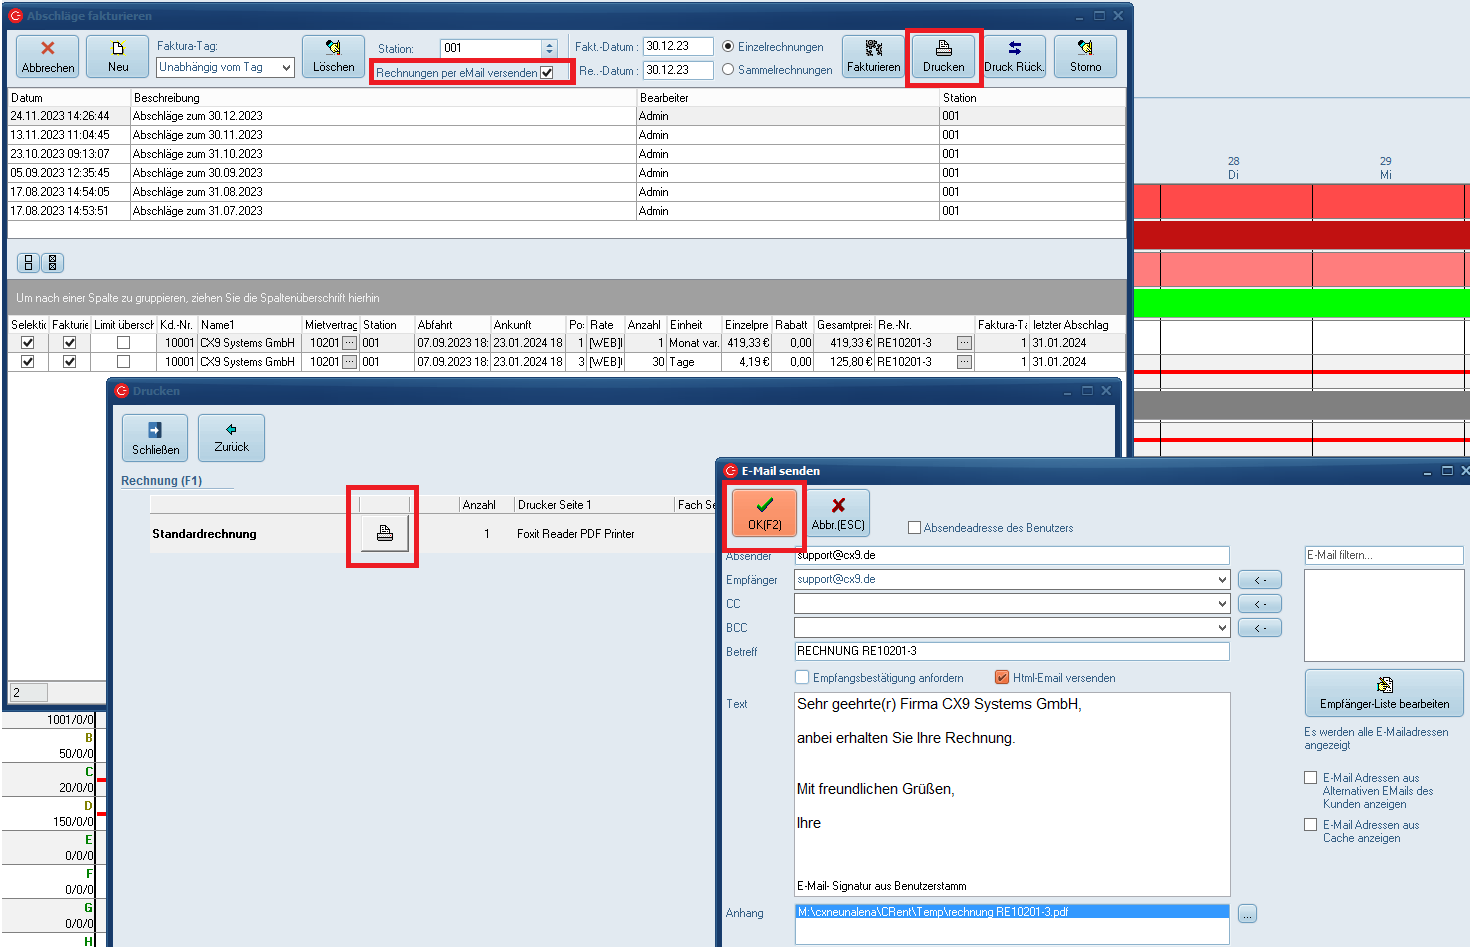This screenshot has height=950, width=1473.
Task: Click the Station spinner arrows
Action: click(x=549, y=48)
